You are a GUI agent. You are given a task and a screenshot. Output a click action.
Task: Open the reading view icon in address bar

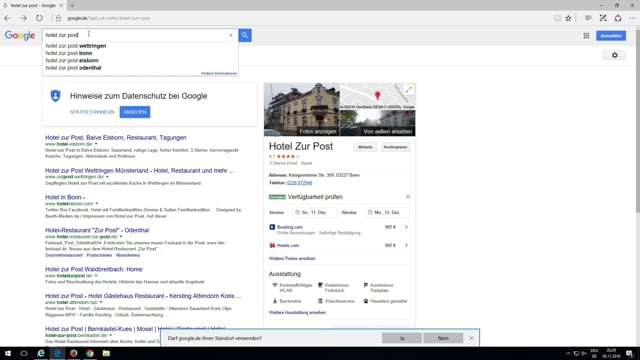click(558, 18)
